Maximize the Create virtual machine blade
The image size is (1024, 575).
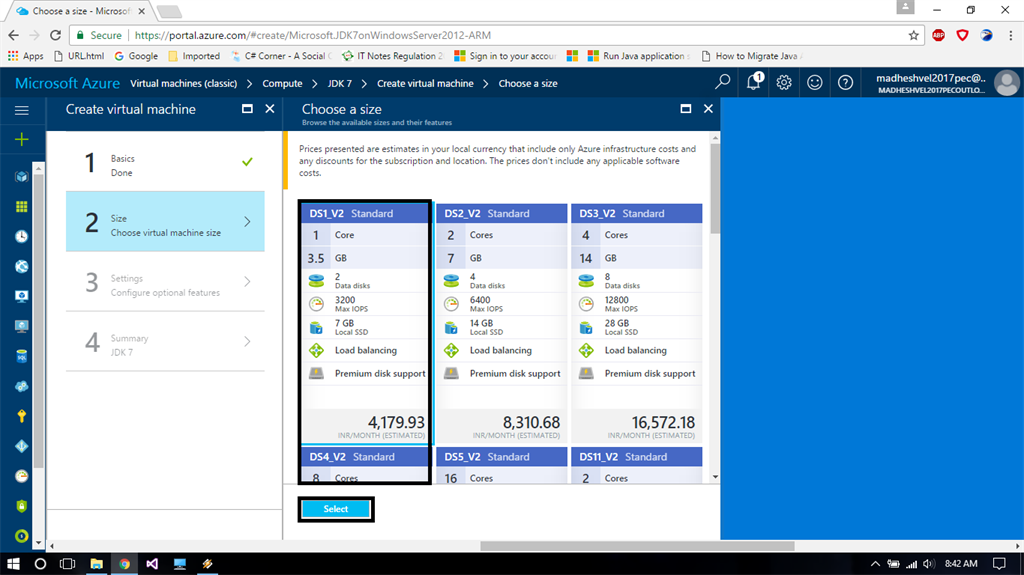[247, 109]
